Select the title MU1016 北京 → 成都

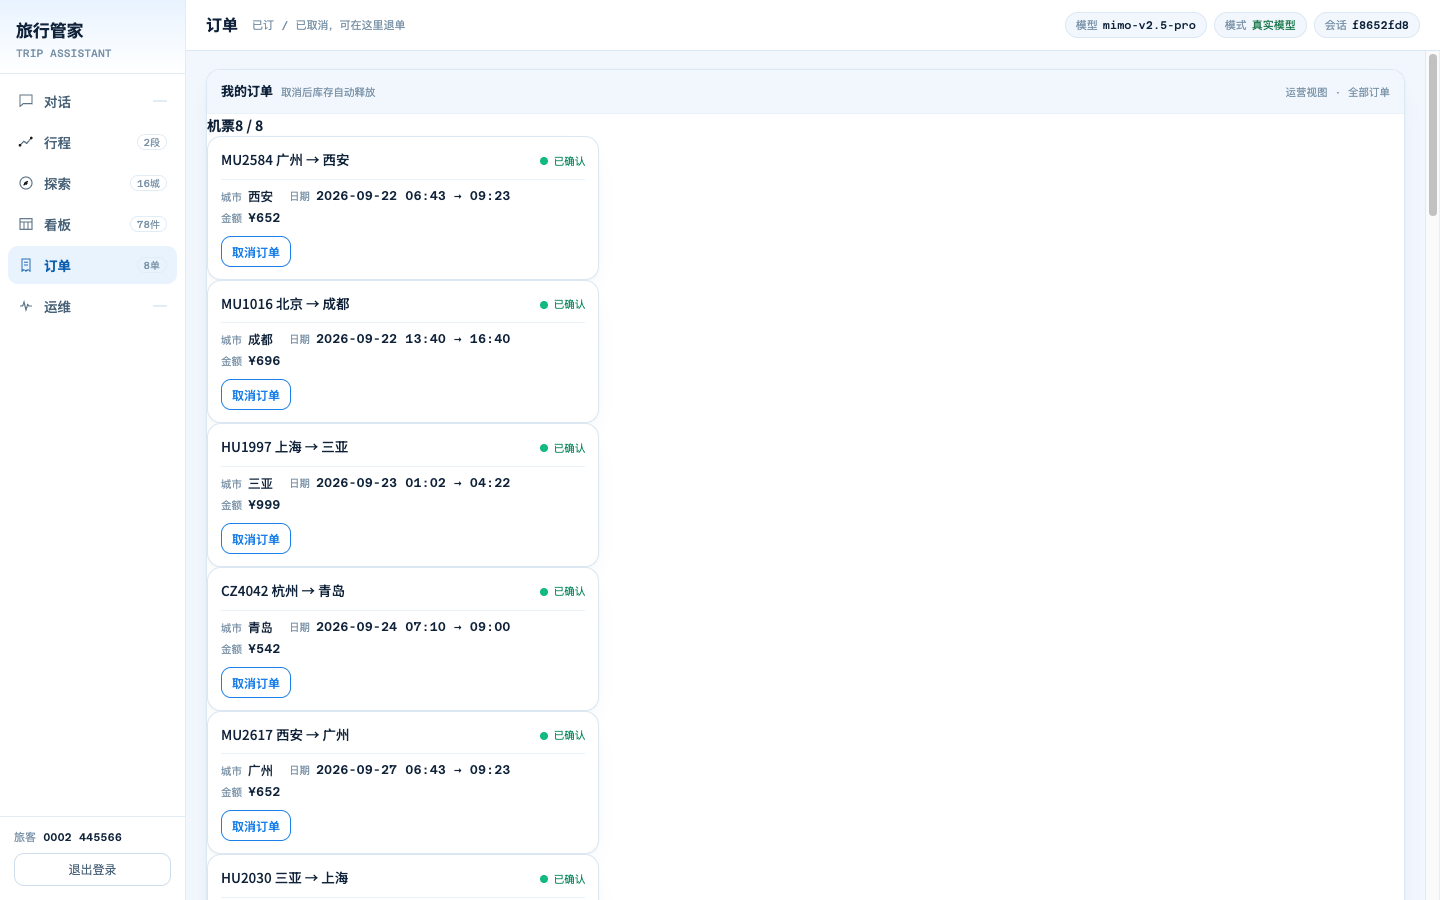tap(285, 304)
